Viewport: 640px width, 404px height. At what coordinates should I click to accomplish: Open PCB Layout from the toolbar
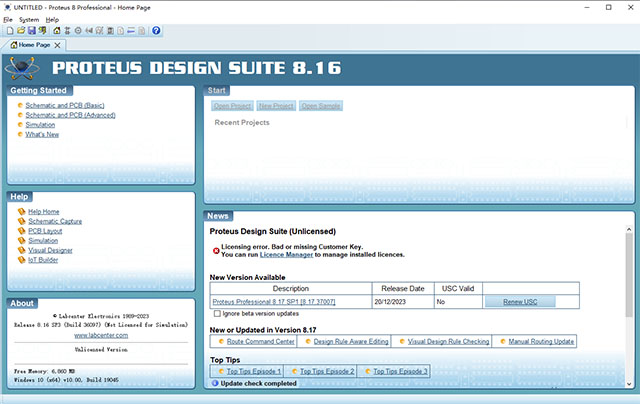coord(78,31)
